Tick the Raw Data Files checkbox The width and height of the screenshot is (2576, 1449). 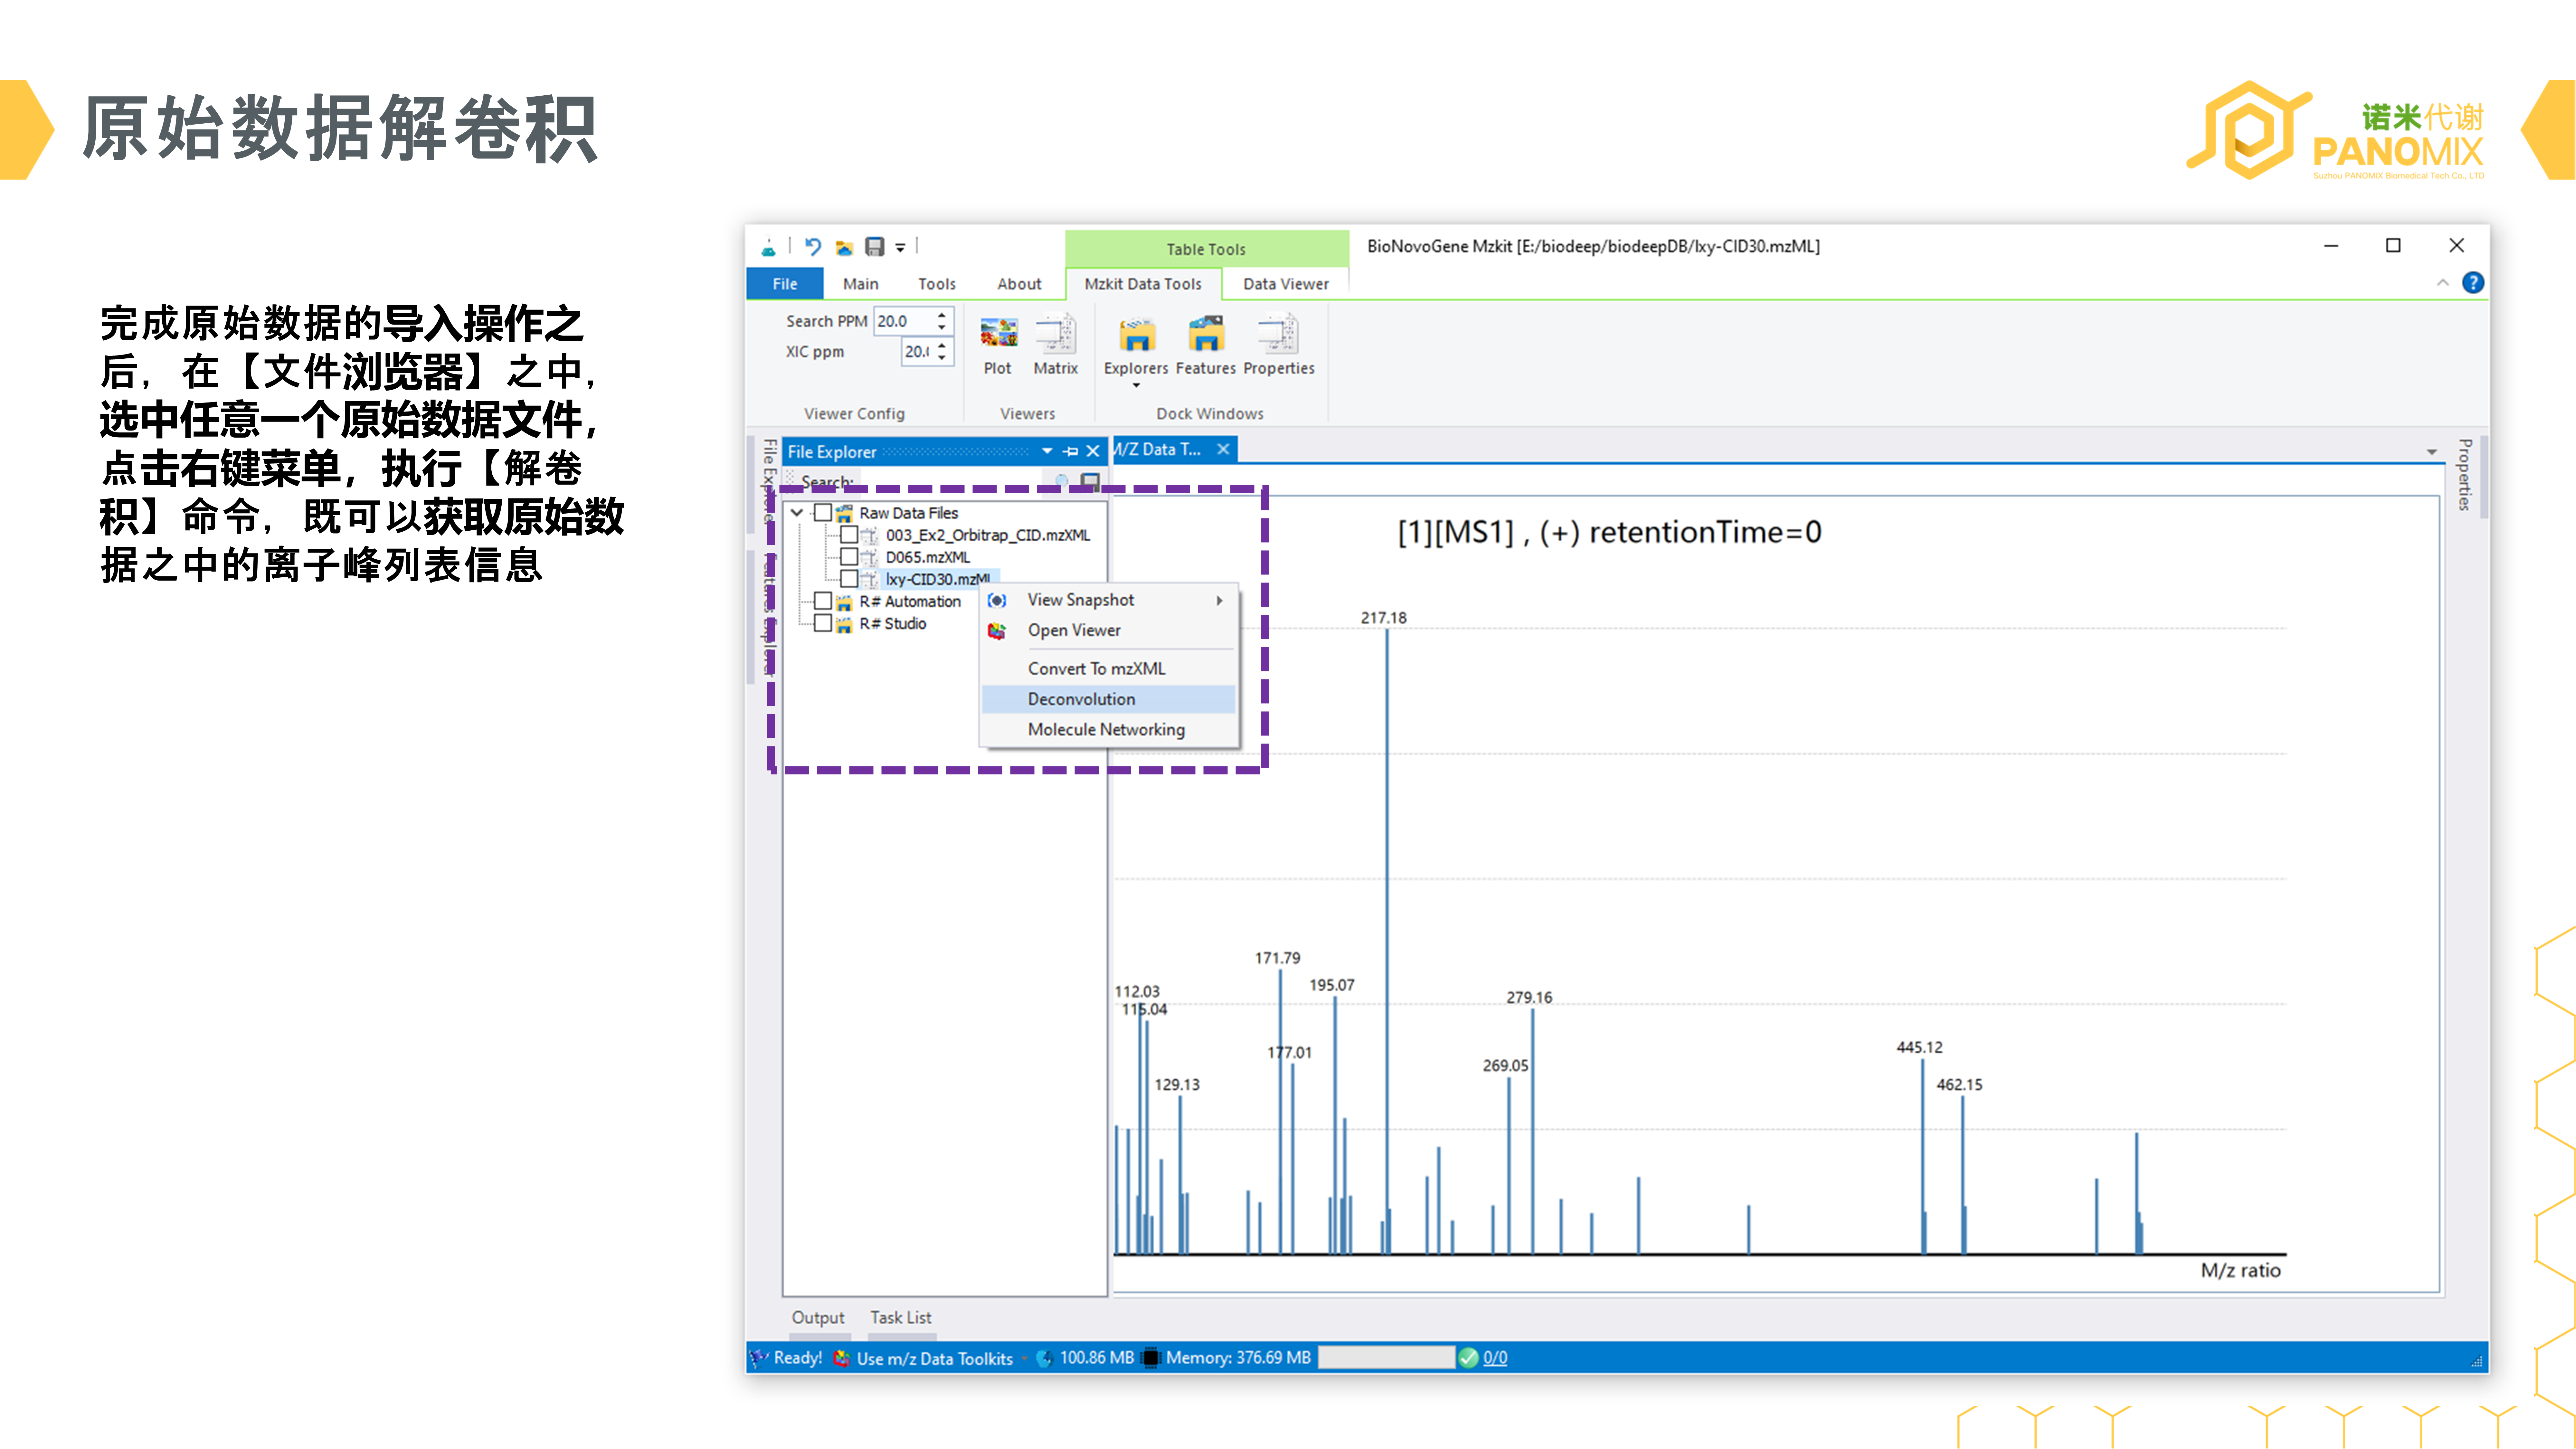click(823, 513)
